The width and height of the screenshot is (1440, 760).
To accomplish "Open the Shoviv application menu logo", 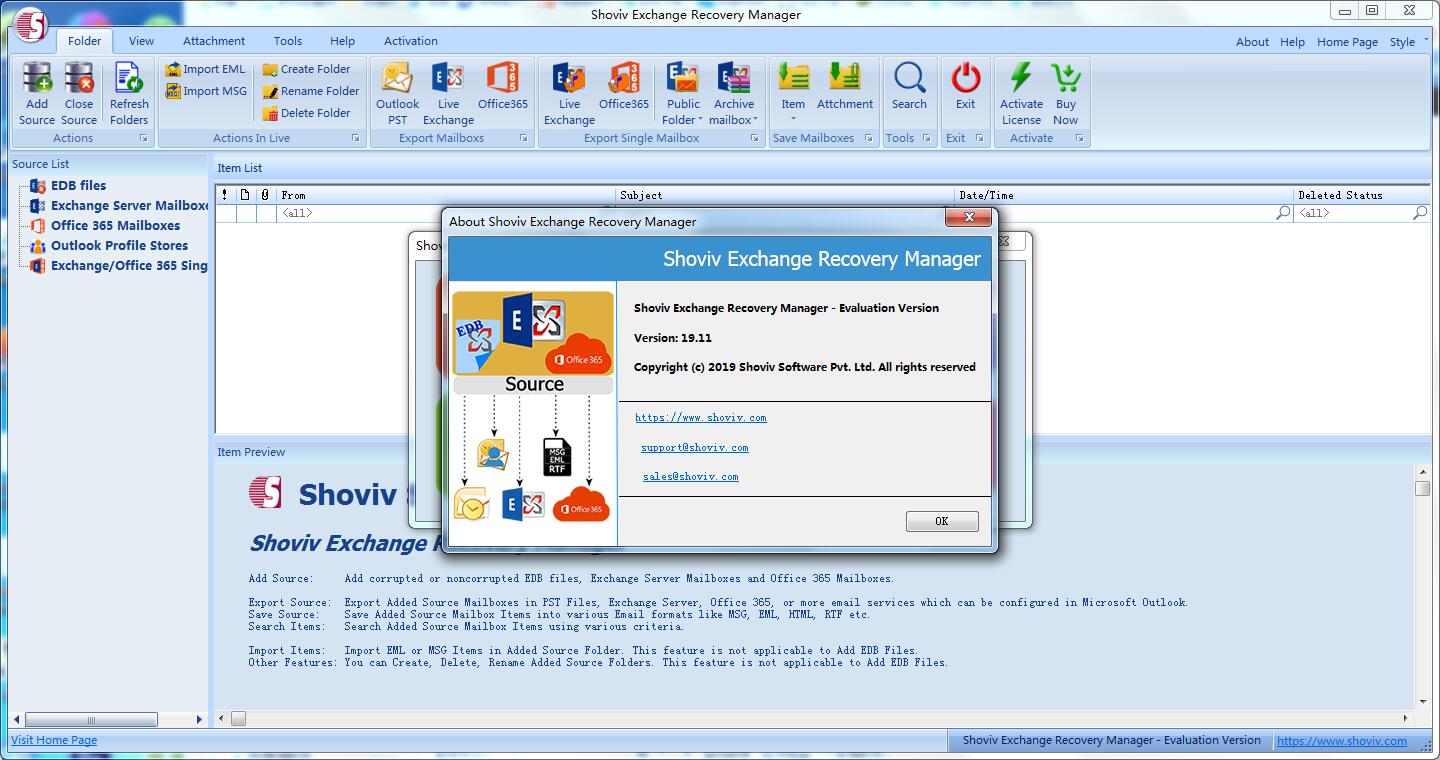I will coord(30,24).
